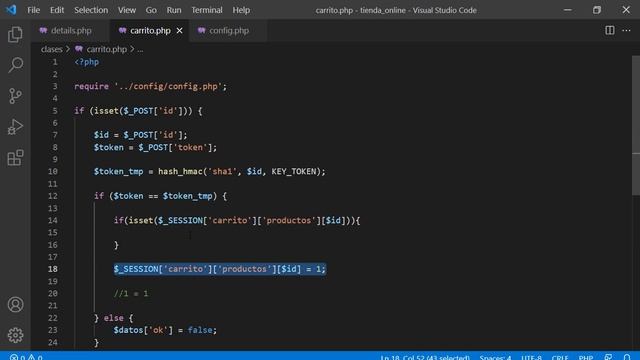Open the Go menu
The width and height of the screenshot is (640, 360).
(x=151, y=10)
